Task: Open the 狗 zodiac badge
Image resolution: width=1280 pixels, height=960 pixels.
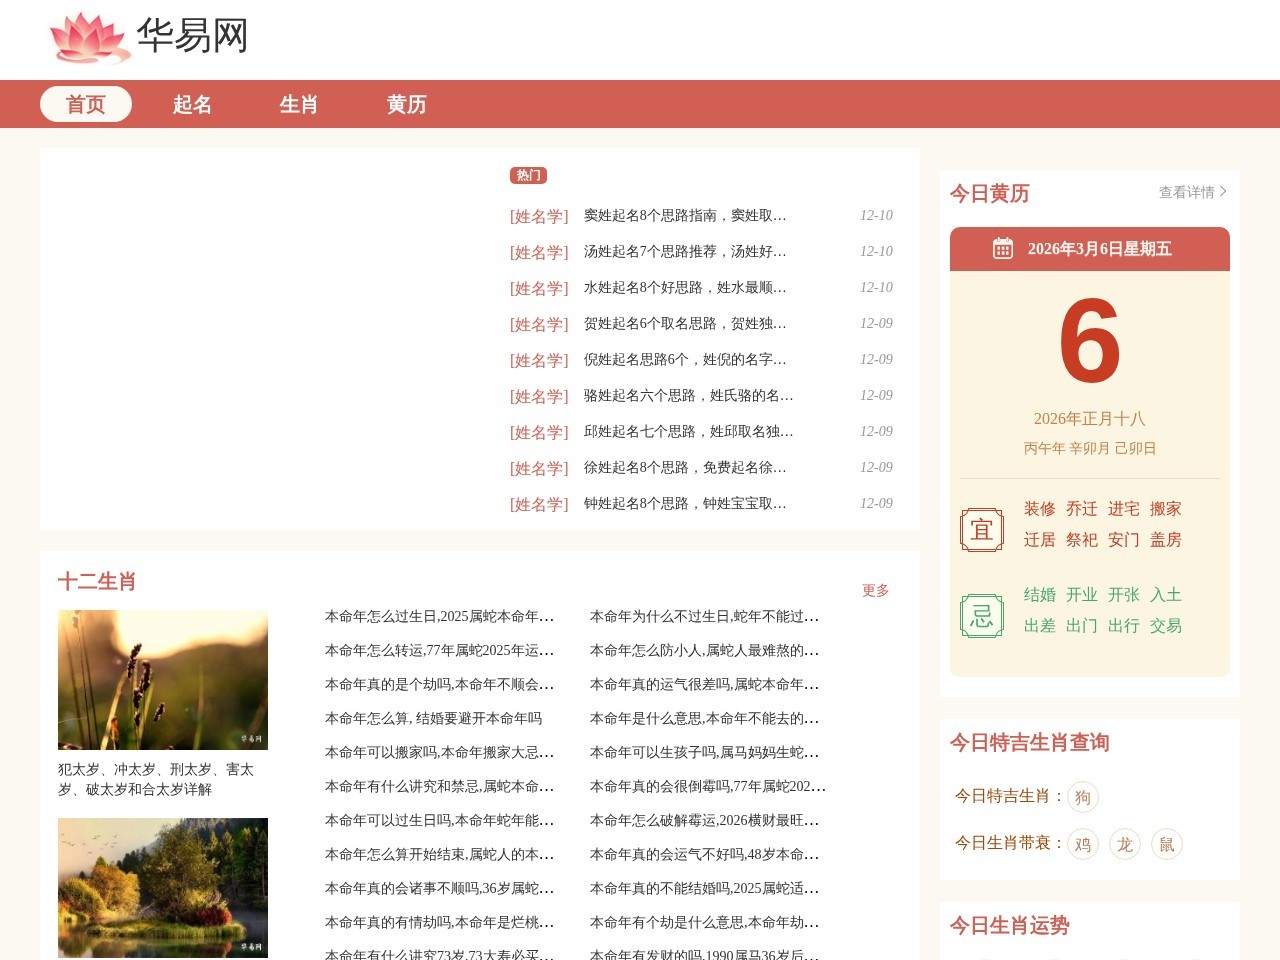Action: point(1081,797)
